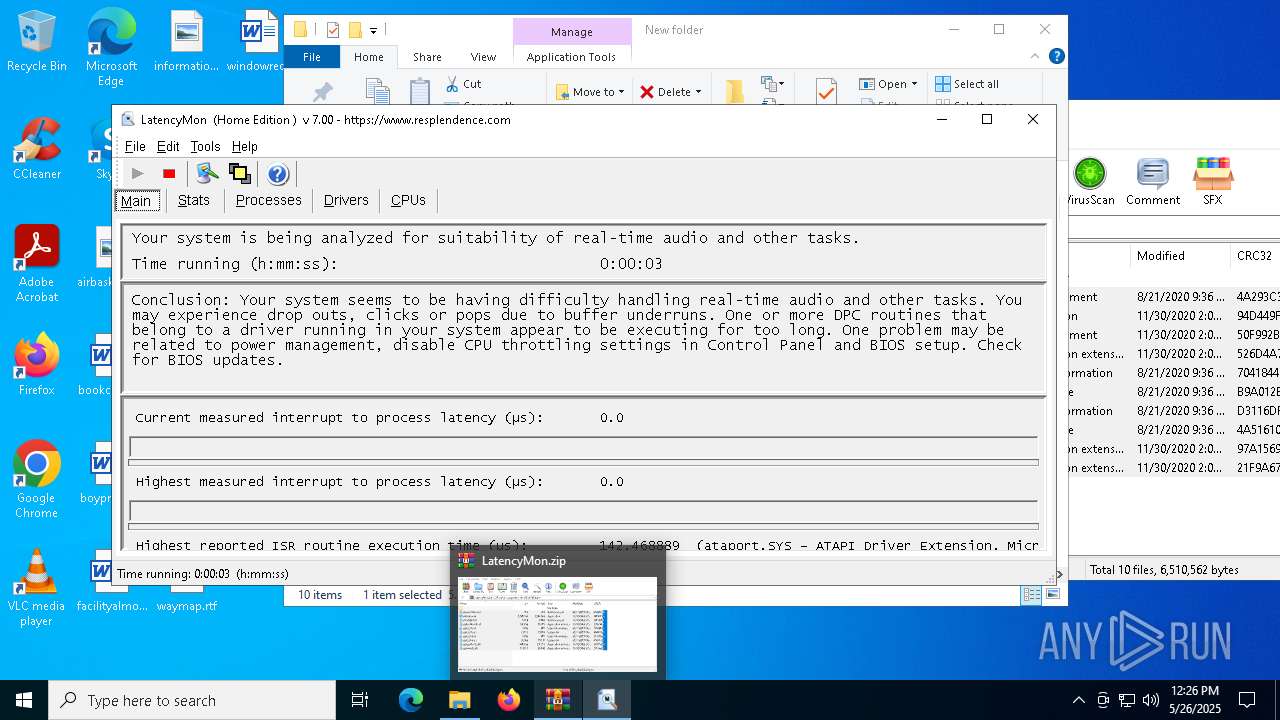Click the Manage contextual tab in Explorer
Screen dimensions: 1280x720
point(572,31)
